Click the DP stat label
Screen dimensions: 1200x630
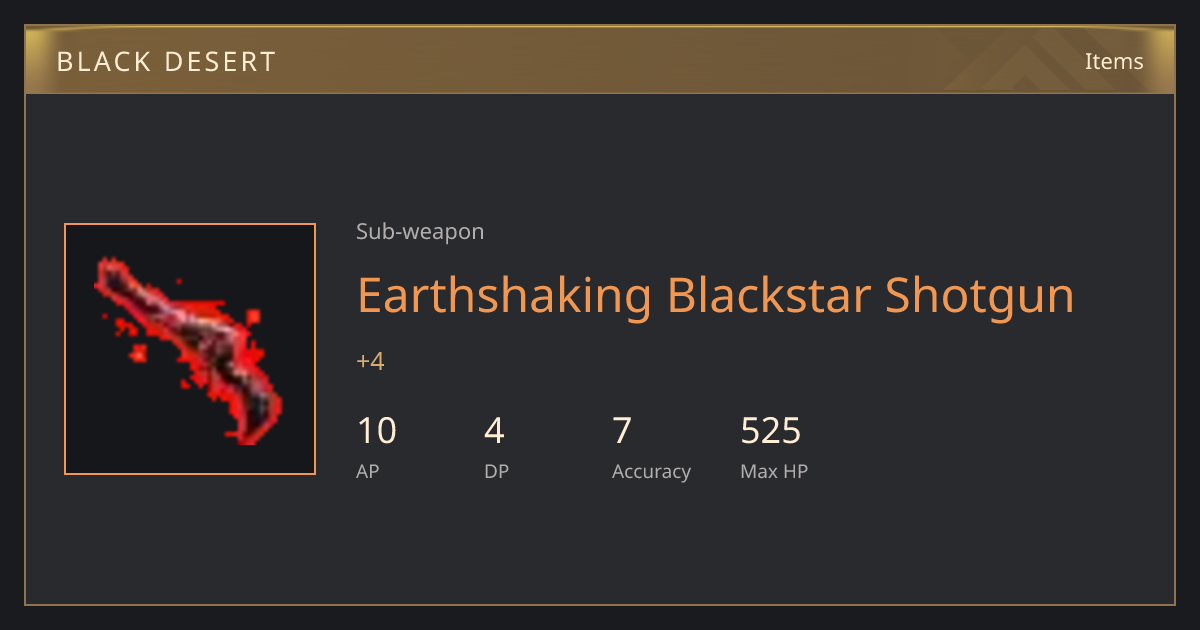[x=496, y=471]
